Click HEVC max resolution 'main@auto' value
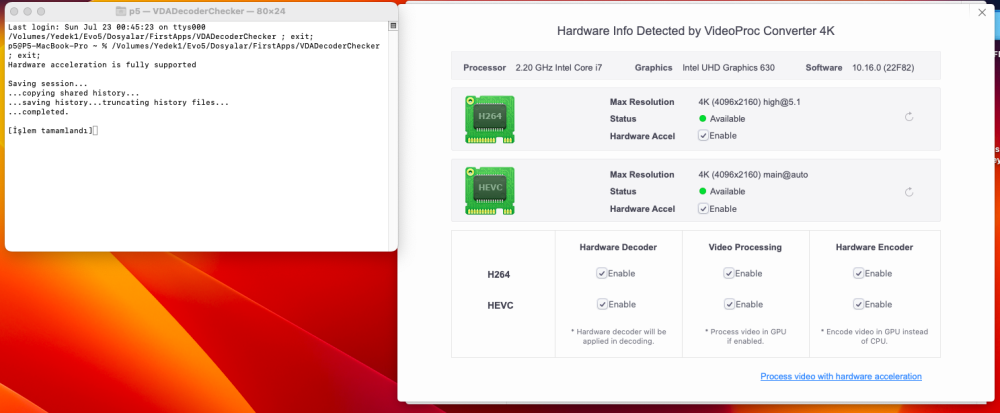This screenshot has height=413, width=1000. [786, 175]
